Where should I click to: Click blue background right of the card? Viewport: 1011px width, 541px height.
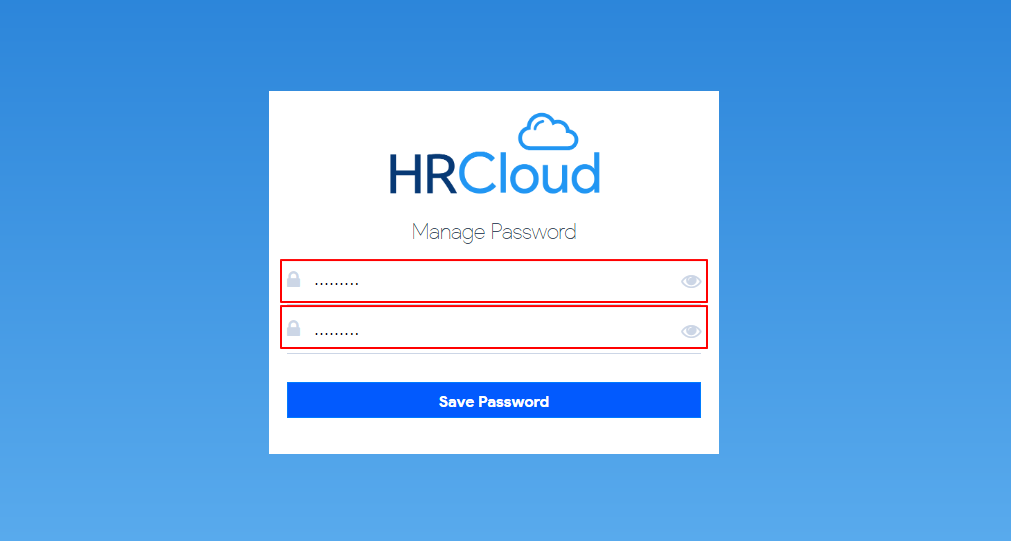pyautogui.click(x=865, y=271)
